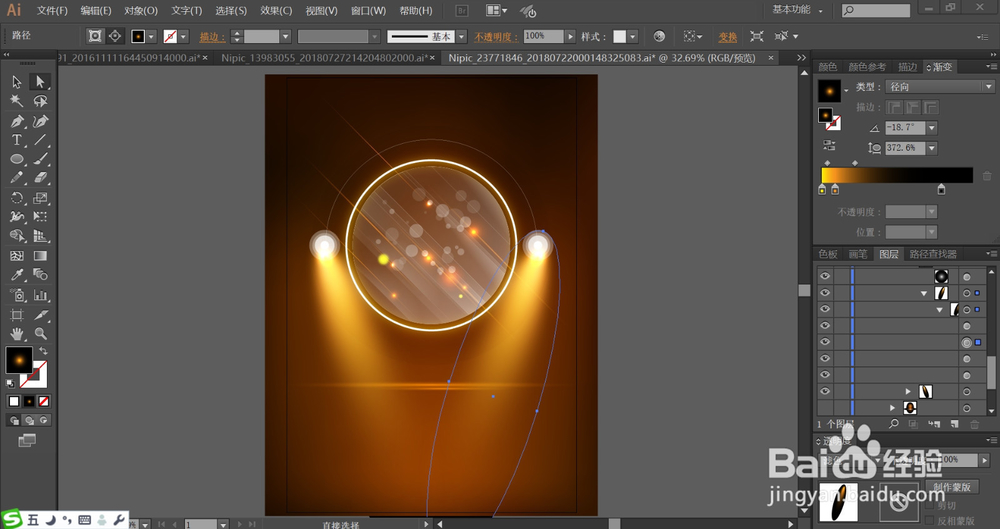Open aspect ratio 372.6% dropdown arrow
Image resolution: width=1000 pixels, height=529 pixels.
[x=932, y=148]
